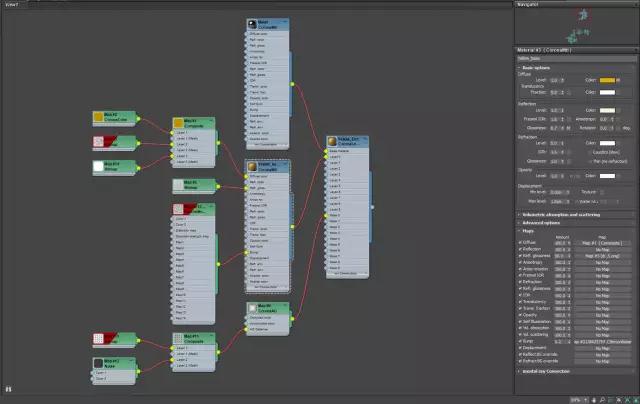Collapse the CoronaLayeredMtl node

click(365, 139)
